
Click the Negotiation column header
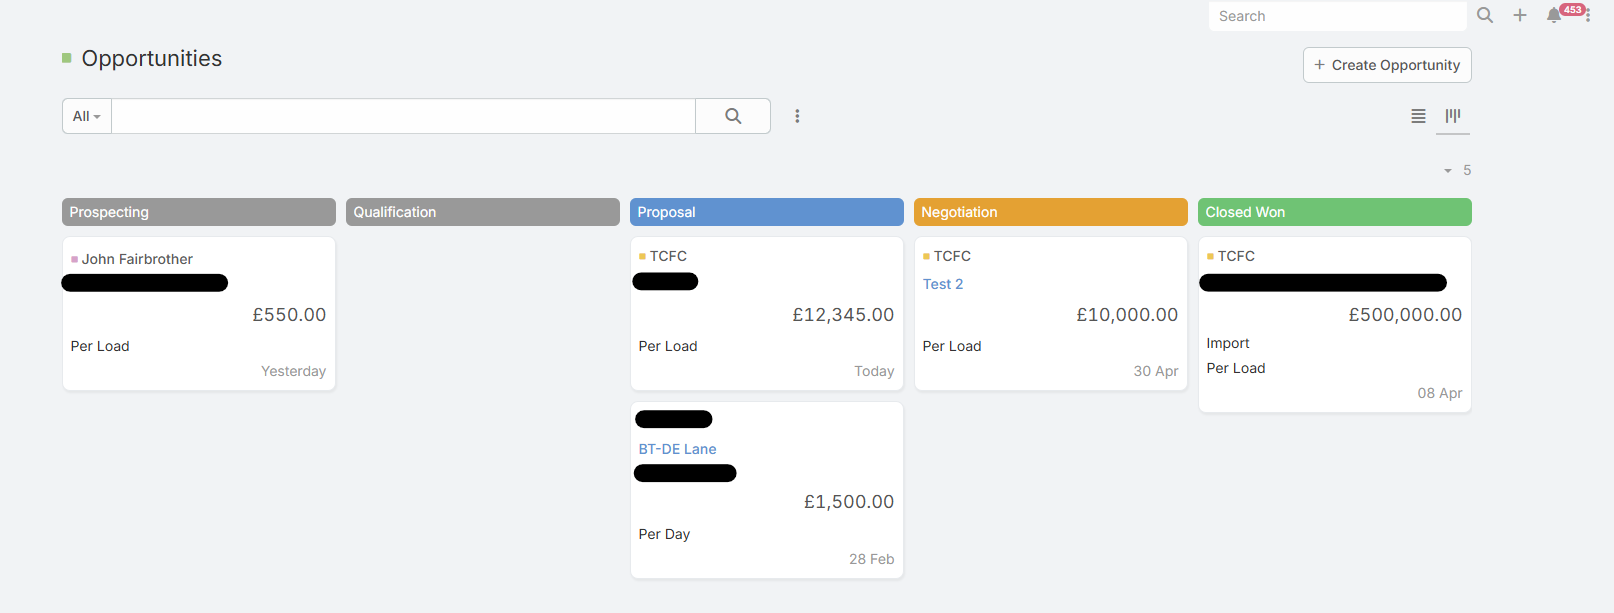point(1050,212)
